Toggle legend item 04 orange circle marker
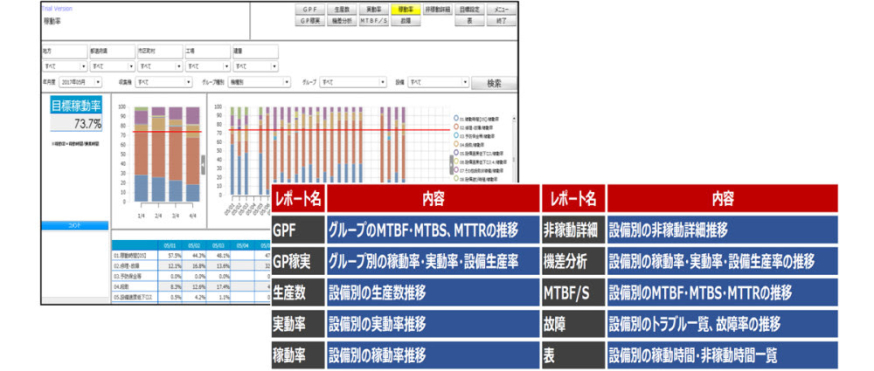The width and height of the screenshot is (874, 371). click(x=457, y=144)
